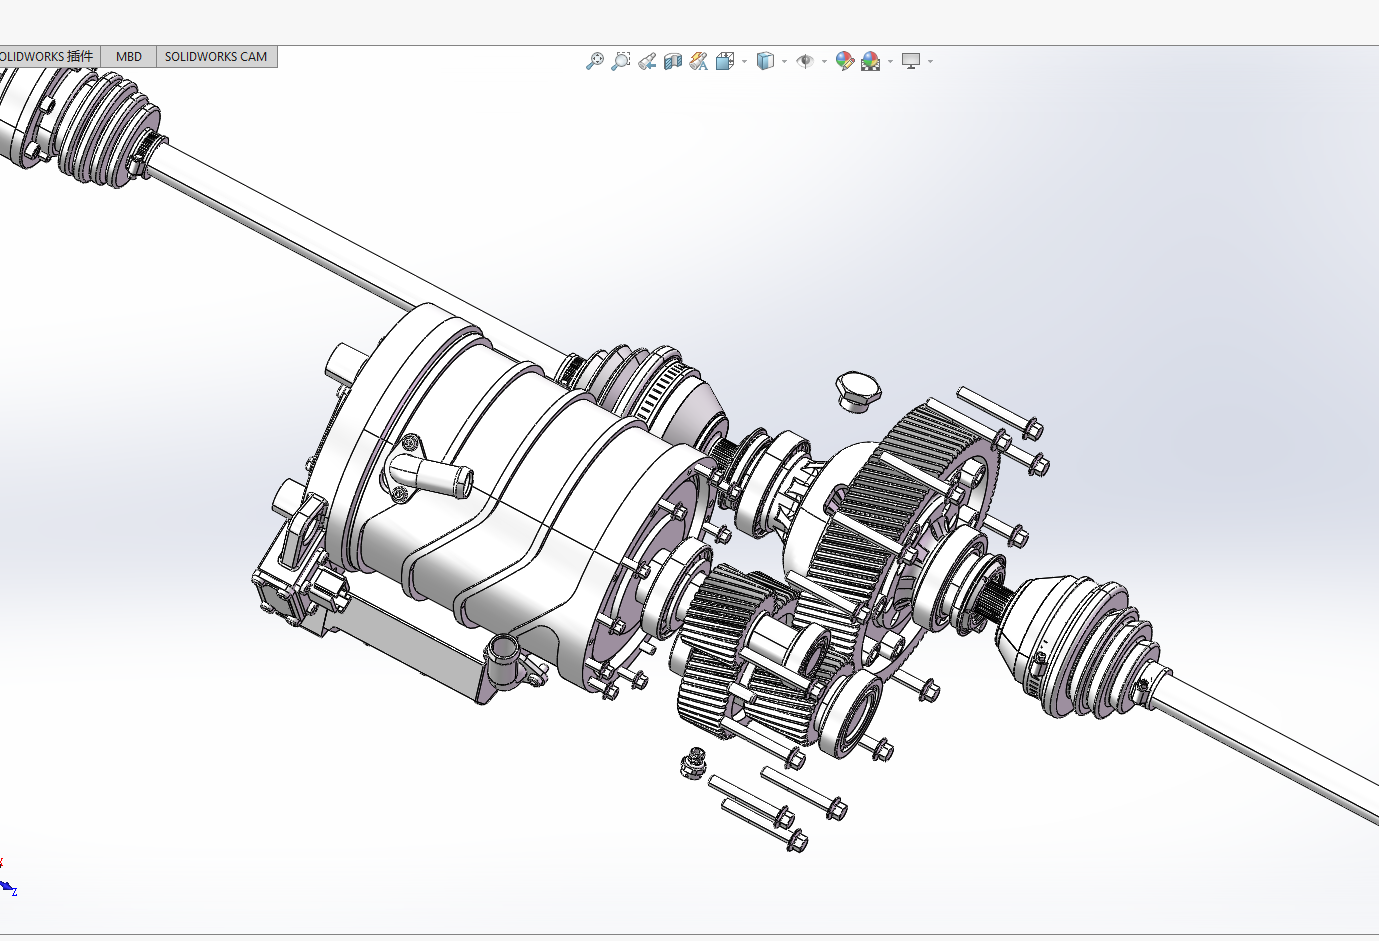Open the Edit Appearance tool
Image resolution: width=1379 pixels, height=941 pixels.
click(845, 61)
